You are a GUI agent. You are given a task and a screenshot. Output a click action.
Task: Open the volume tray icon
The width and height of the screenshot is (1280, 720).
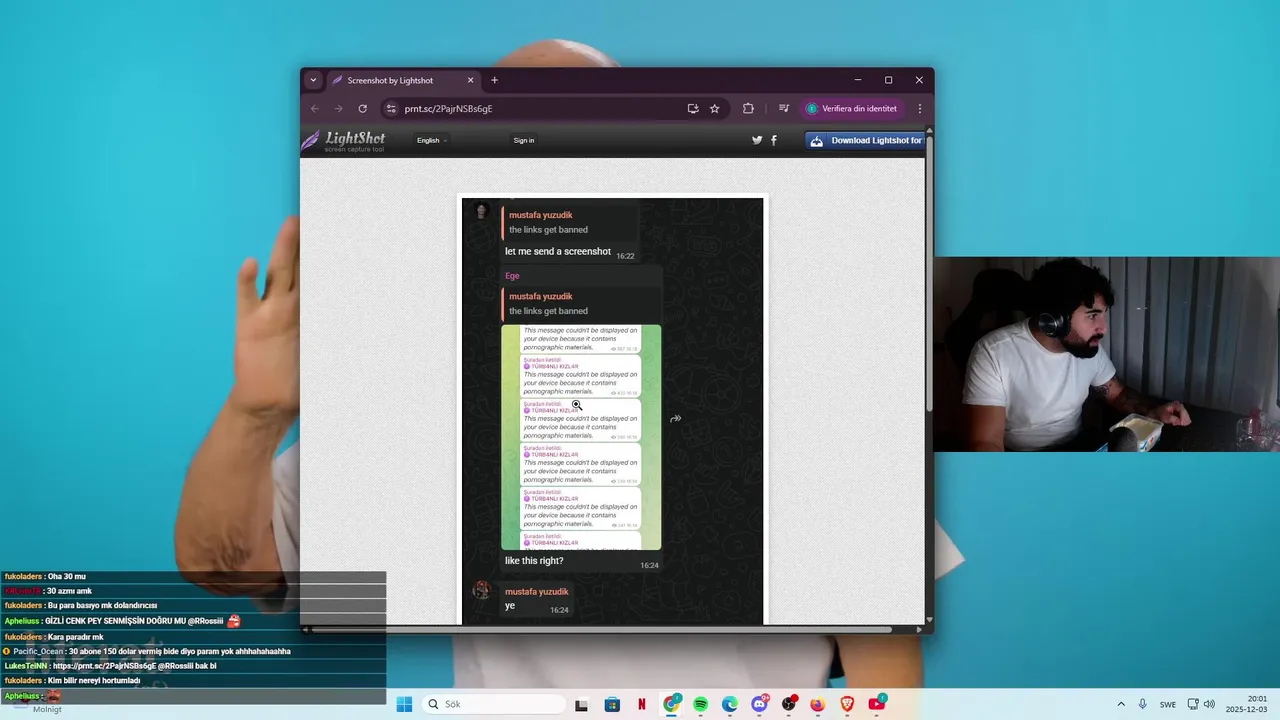pos(1209,704)
